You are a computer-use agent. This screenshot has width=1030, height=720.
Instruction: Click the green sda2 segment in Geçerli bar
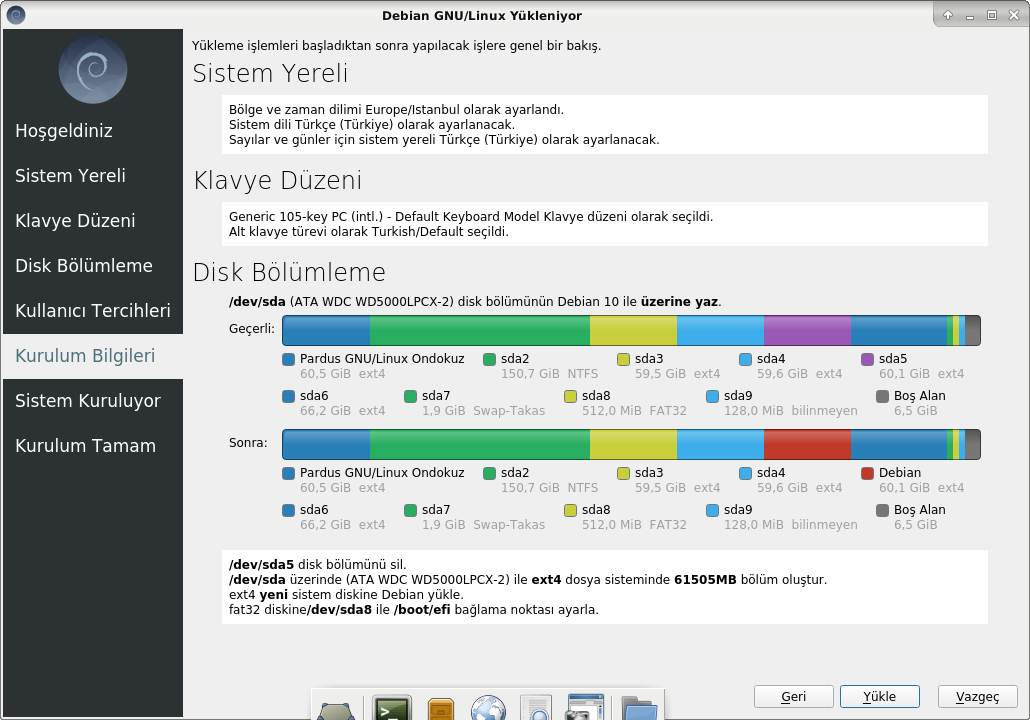(x=480, y=330)
